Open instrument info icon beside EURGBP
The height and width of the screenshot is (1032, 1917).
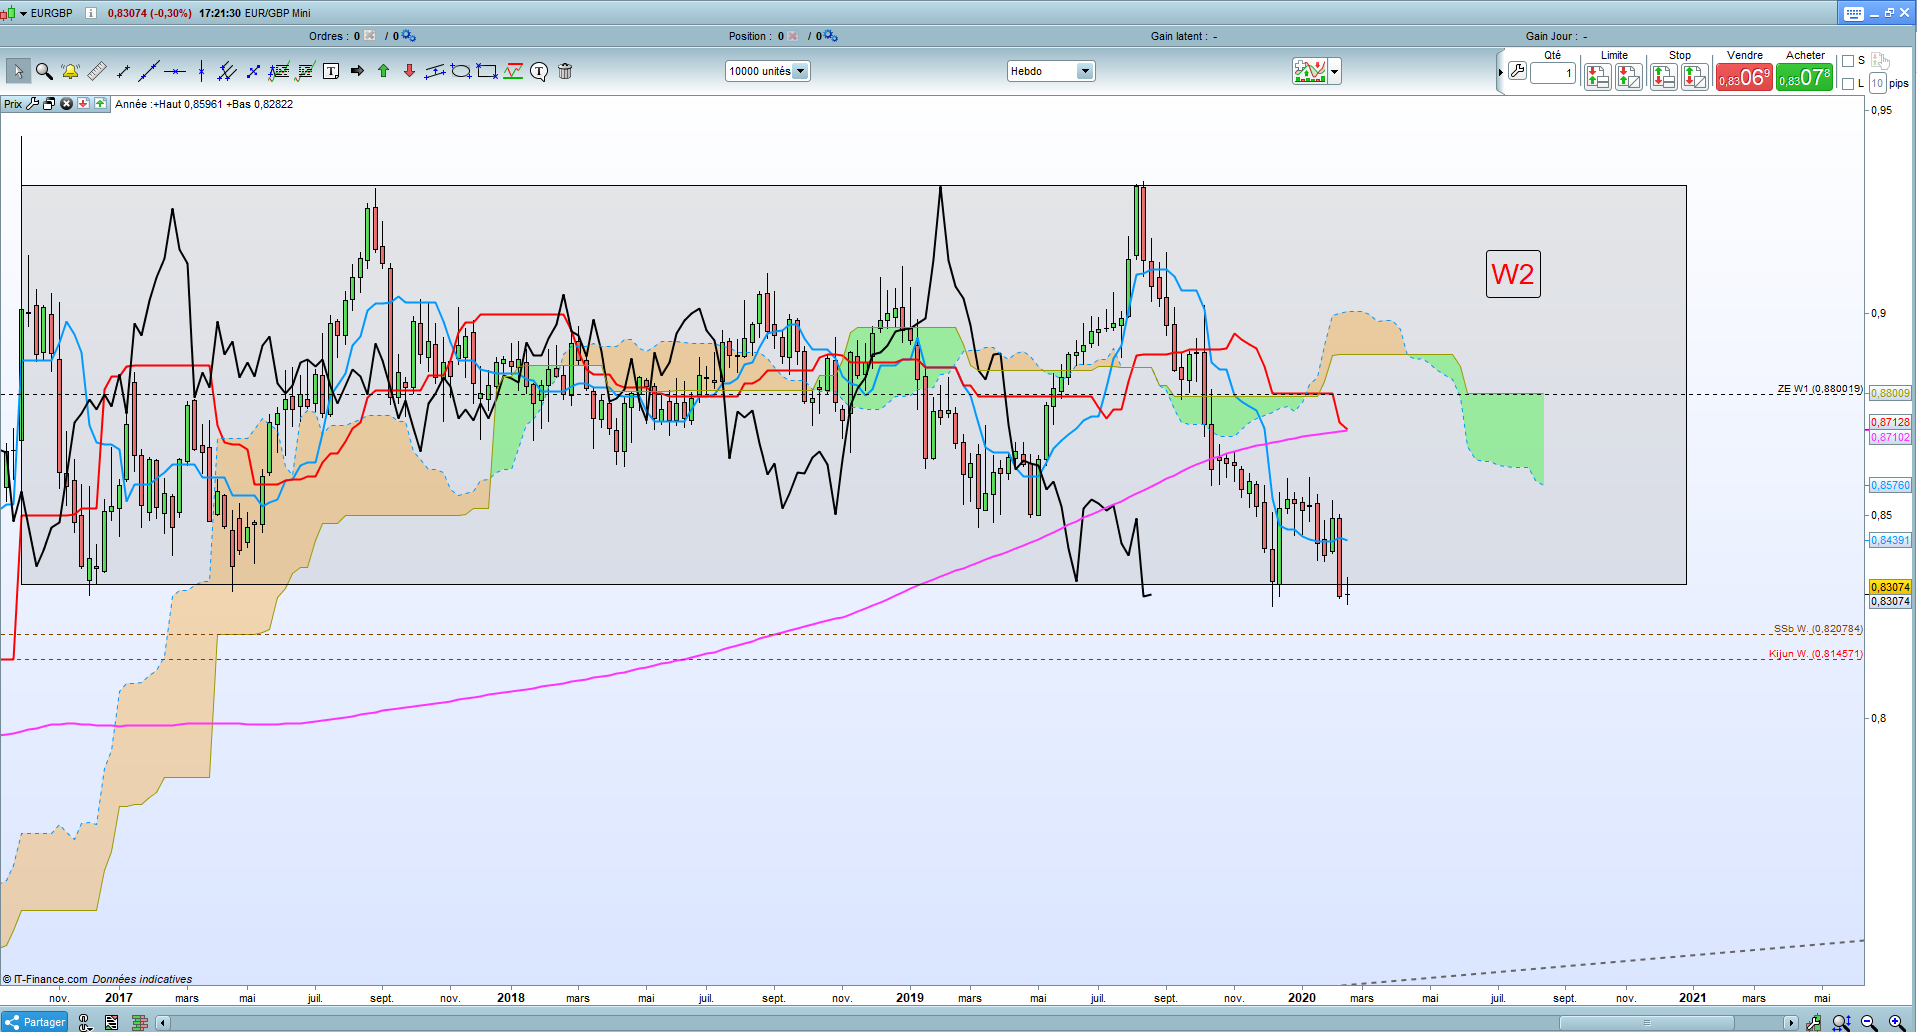90,13
